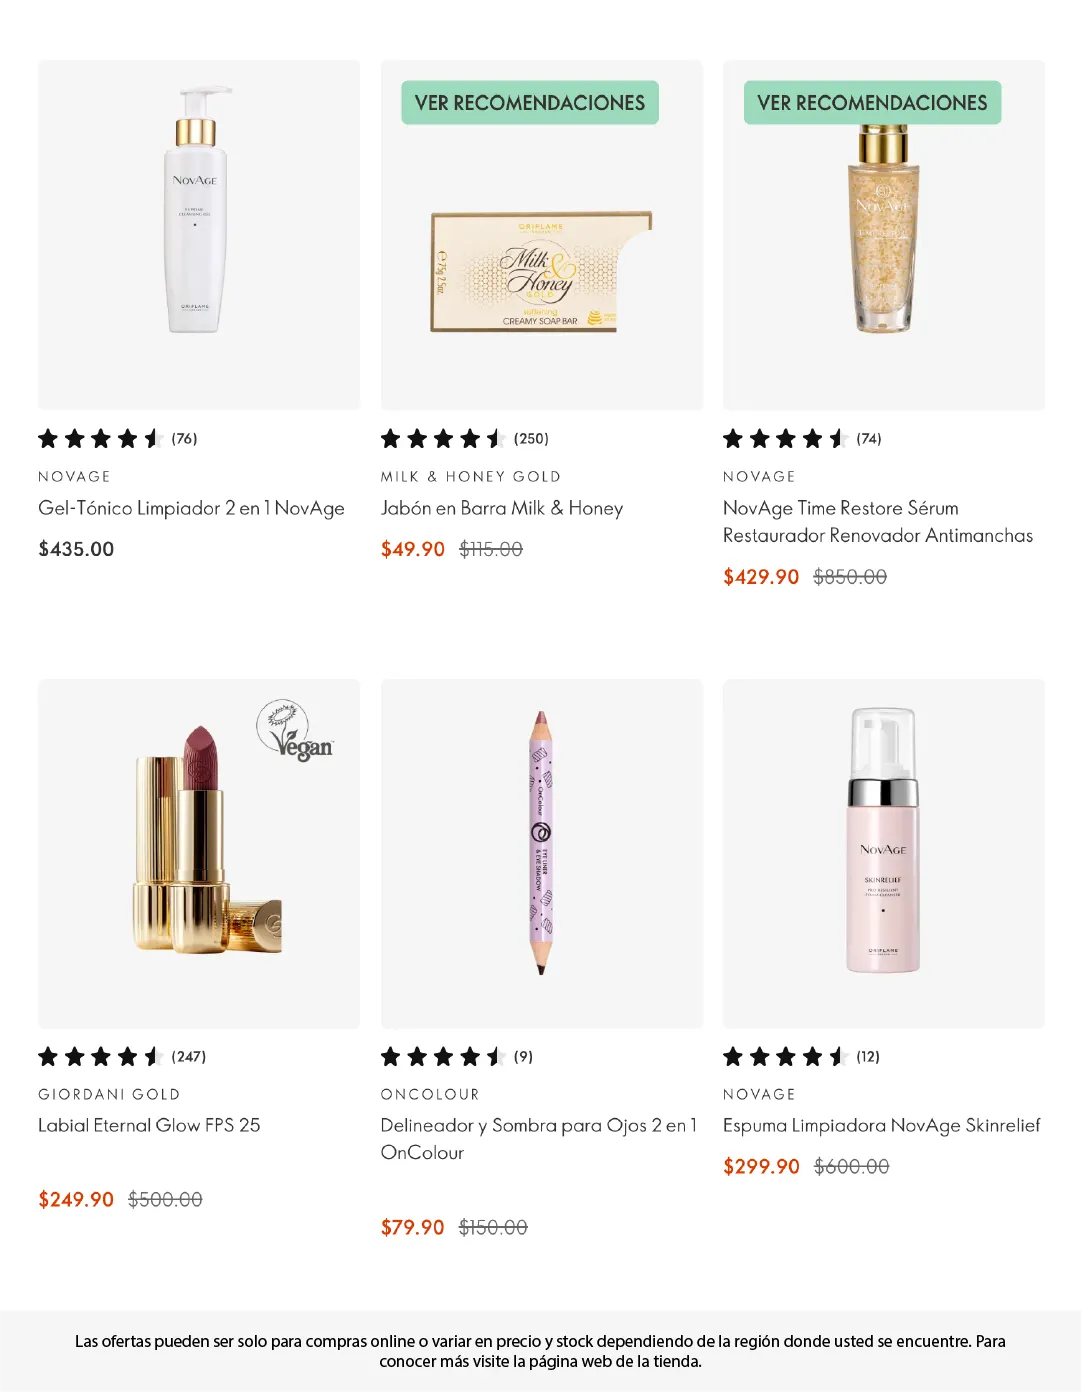
Task: Click the Milk & Honey soap bar image
Action: pos(540,272)
